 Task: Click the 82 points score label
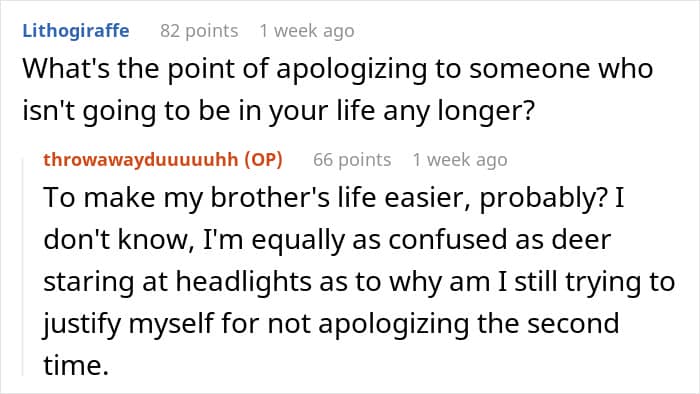click(x=199, y=31)
